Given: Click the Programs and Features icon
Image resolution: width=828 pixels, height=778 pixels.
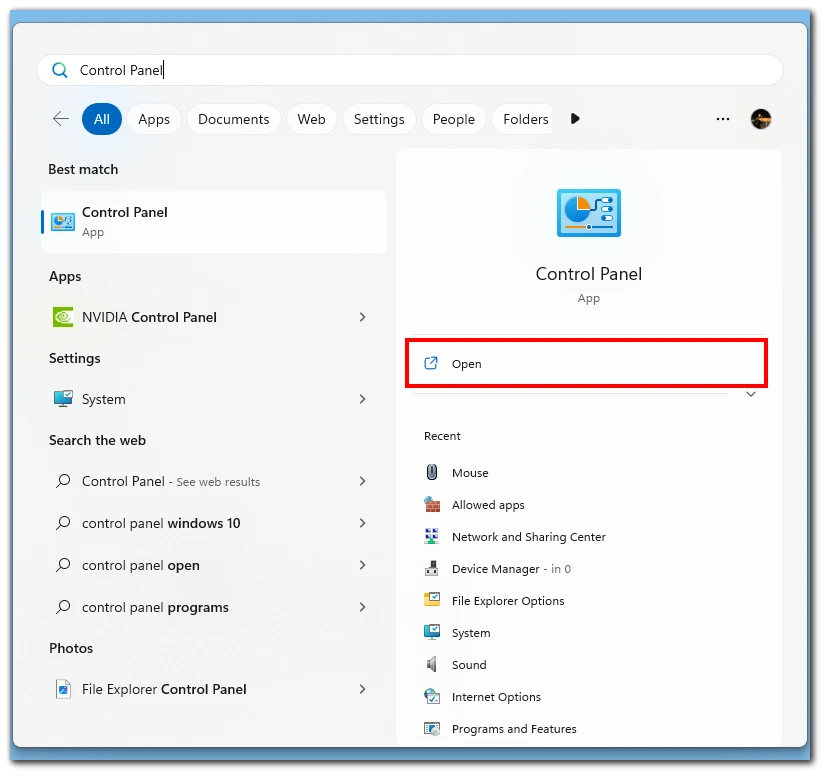Looking at the screenshot, I should (x=432, y=728).
